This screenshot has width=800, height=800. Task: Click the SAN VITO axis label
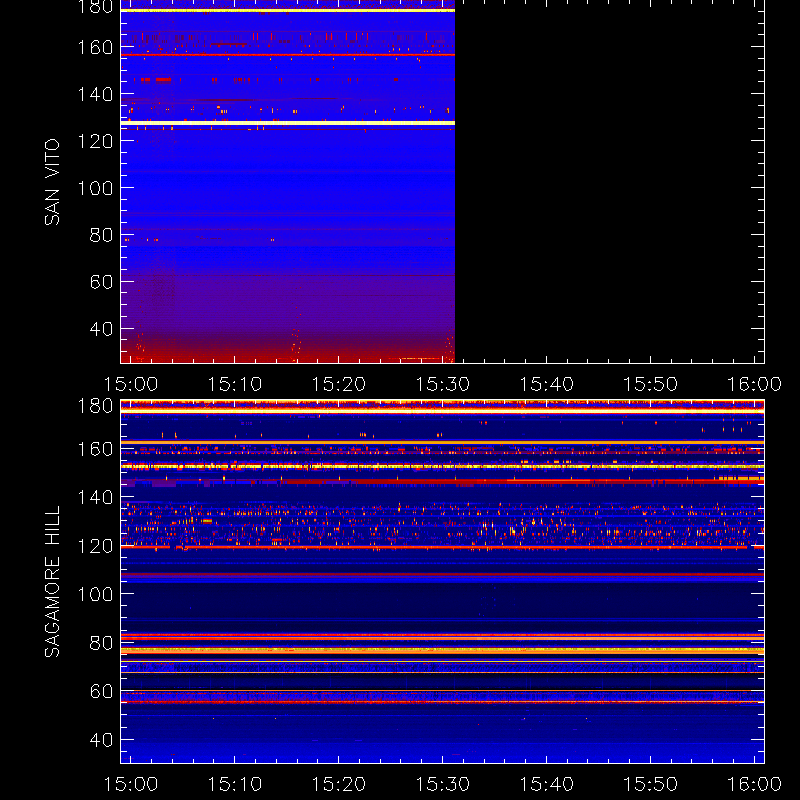point(52,182)
